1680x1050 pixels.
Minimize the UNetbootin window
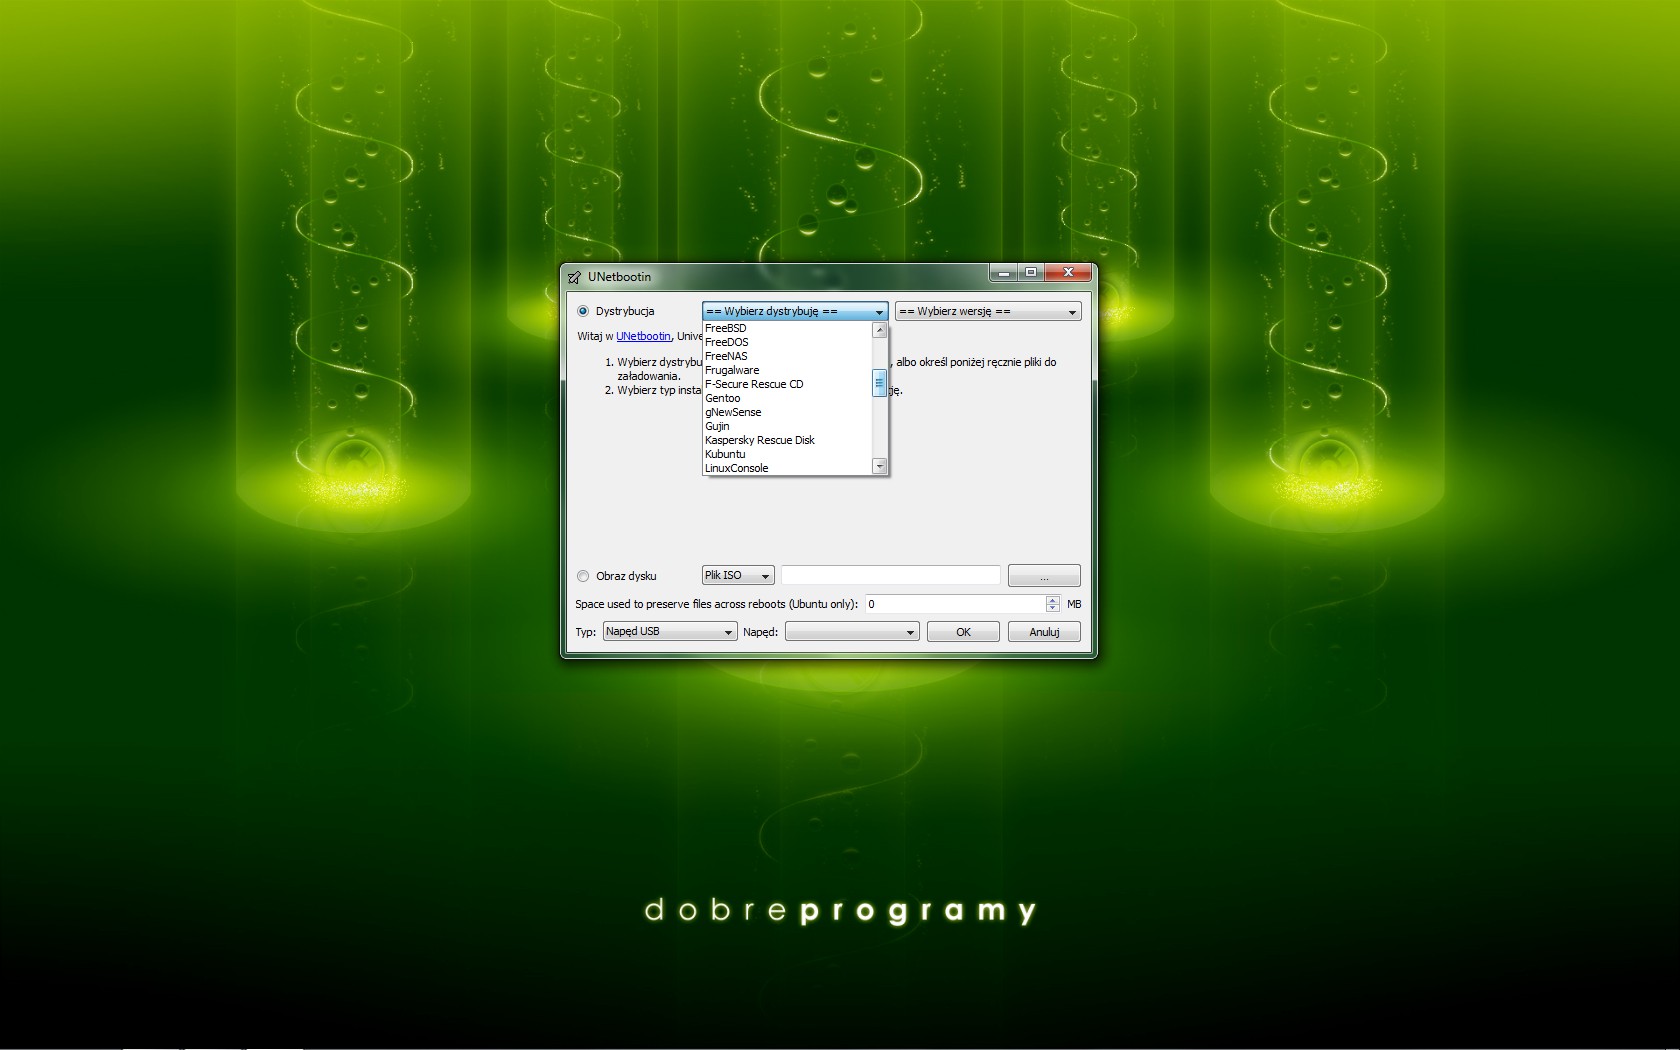coord(1003,272)
